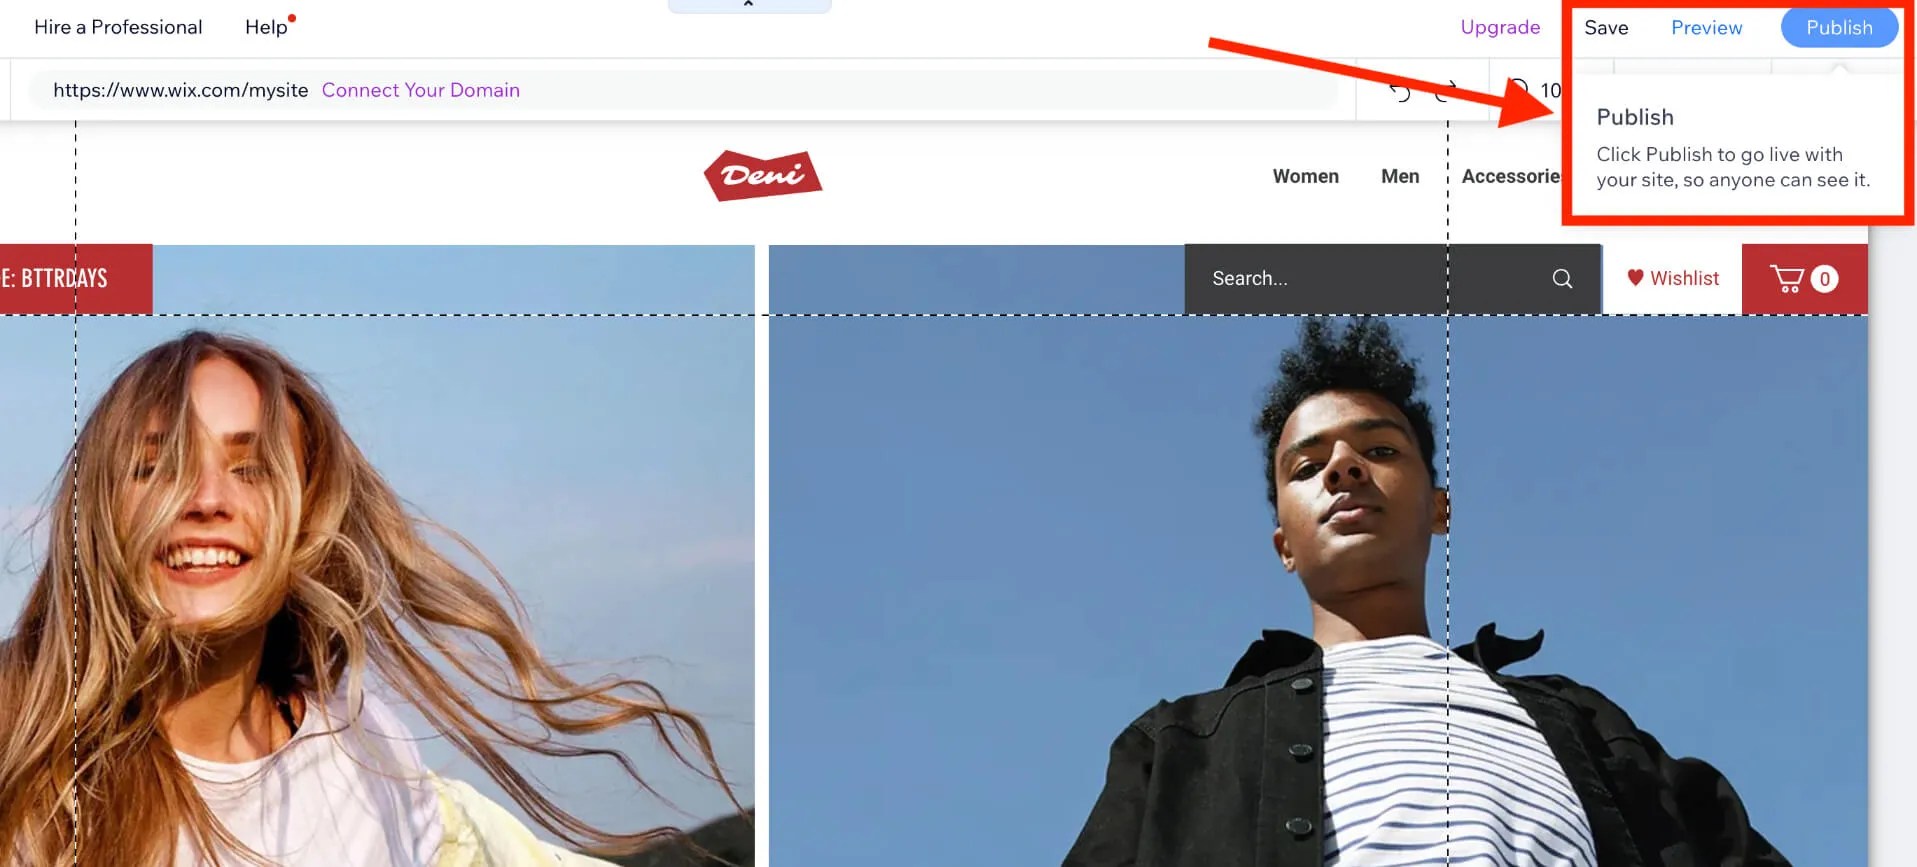Click the Connect Your Domain link

(x=420, y=90)
